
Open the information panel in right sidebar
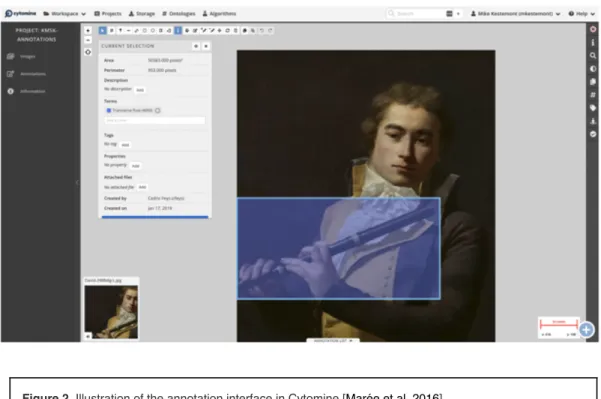click(593, 43)
